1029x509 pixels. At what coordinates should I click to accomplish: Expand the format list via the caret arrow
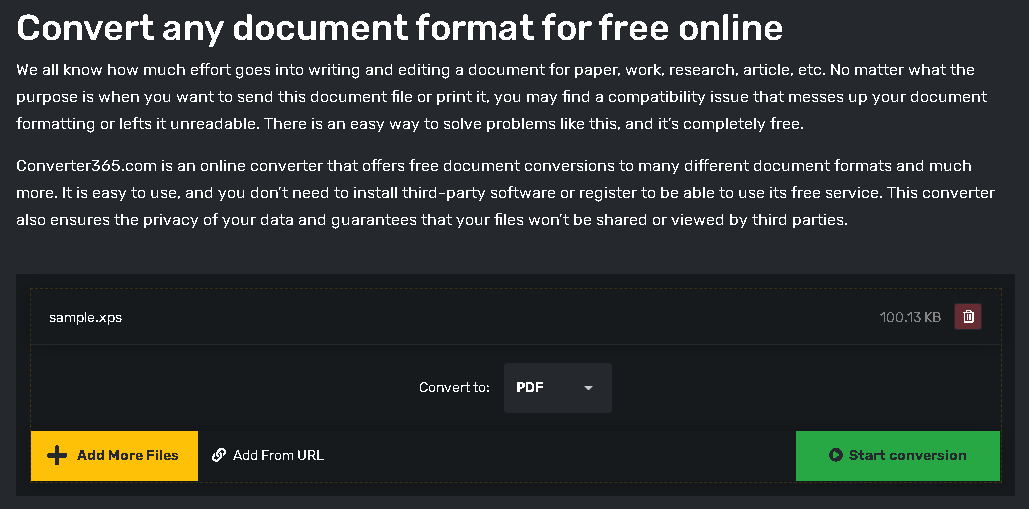tap(588, 388)
